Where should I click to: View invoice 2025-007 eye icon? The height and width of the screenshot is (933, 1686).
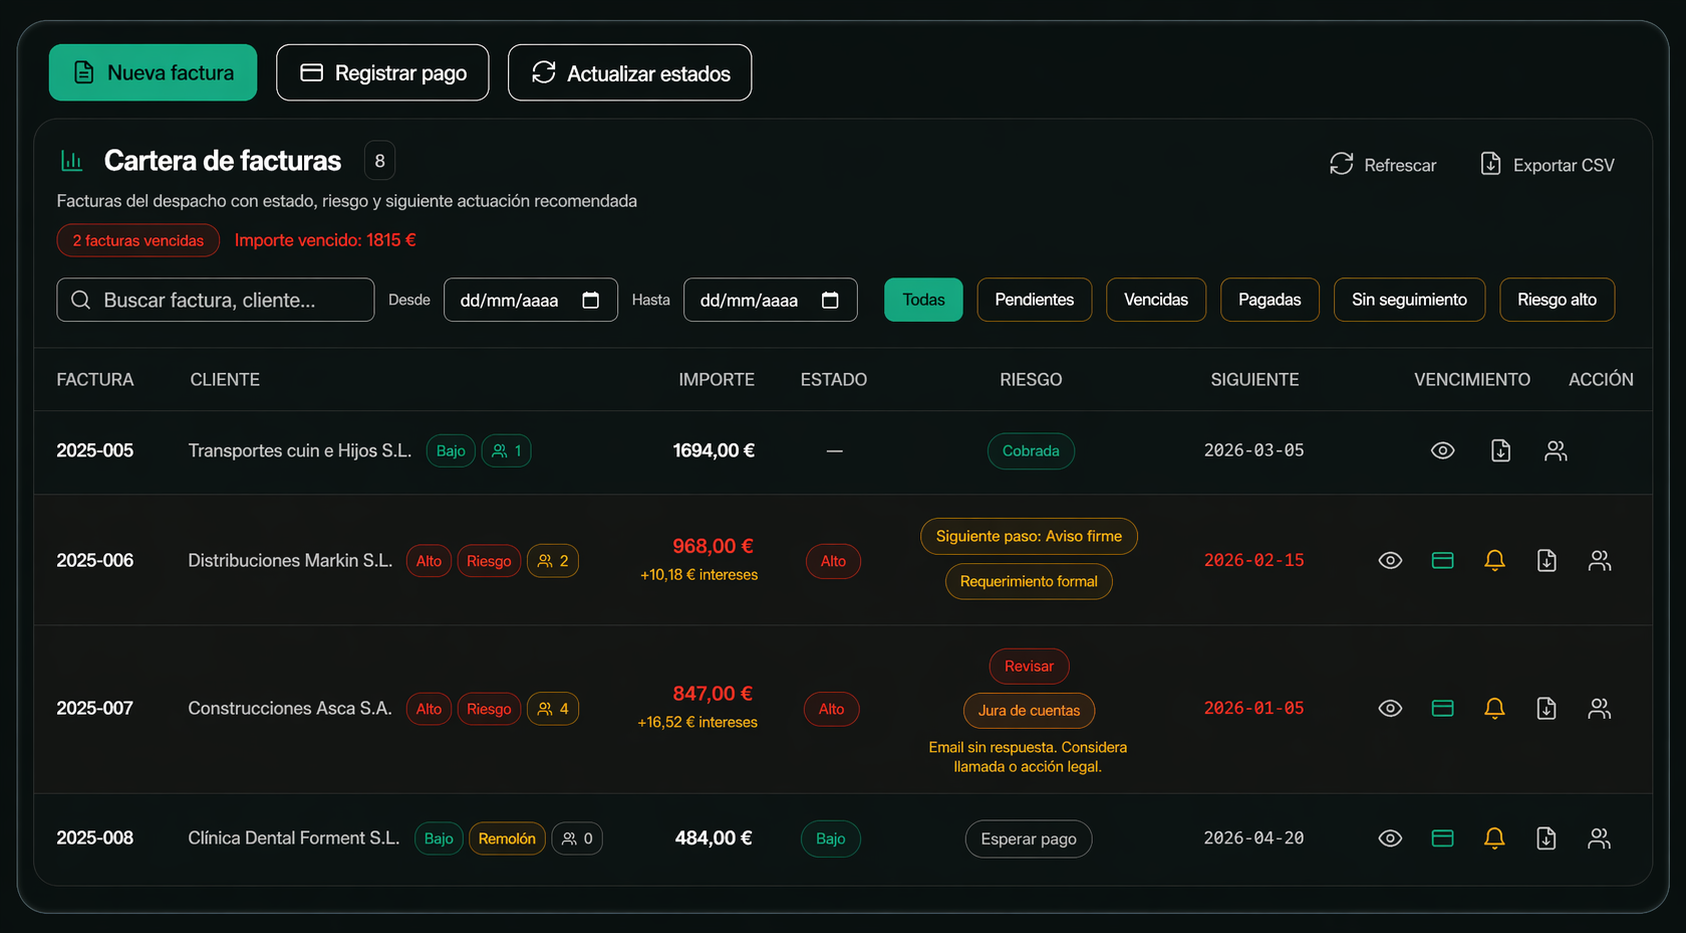[x=1390, y=709]
